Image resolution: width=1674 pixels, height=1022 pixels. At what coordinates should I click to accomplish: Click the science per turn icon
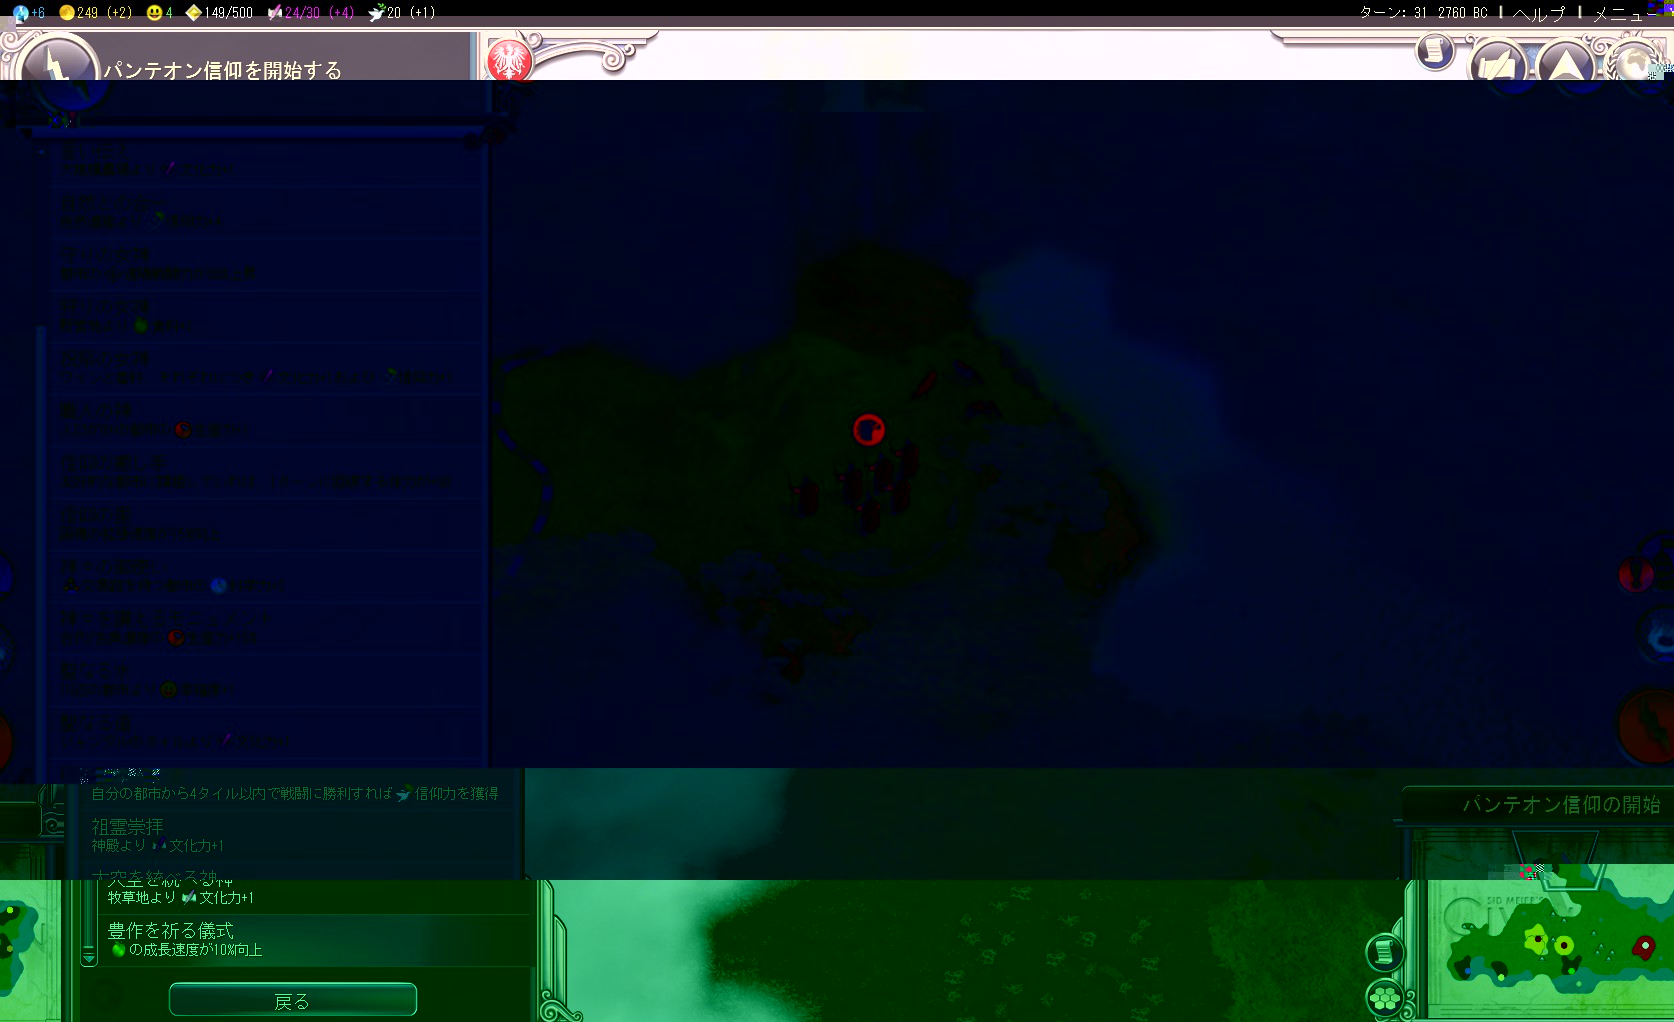coord(20,13)
